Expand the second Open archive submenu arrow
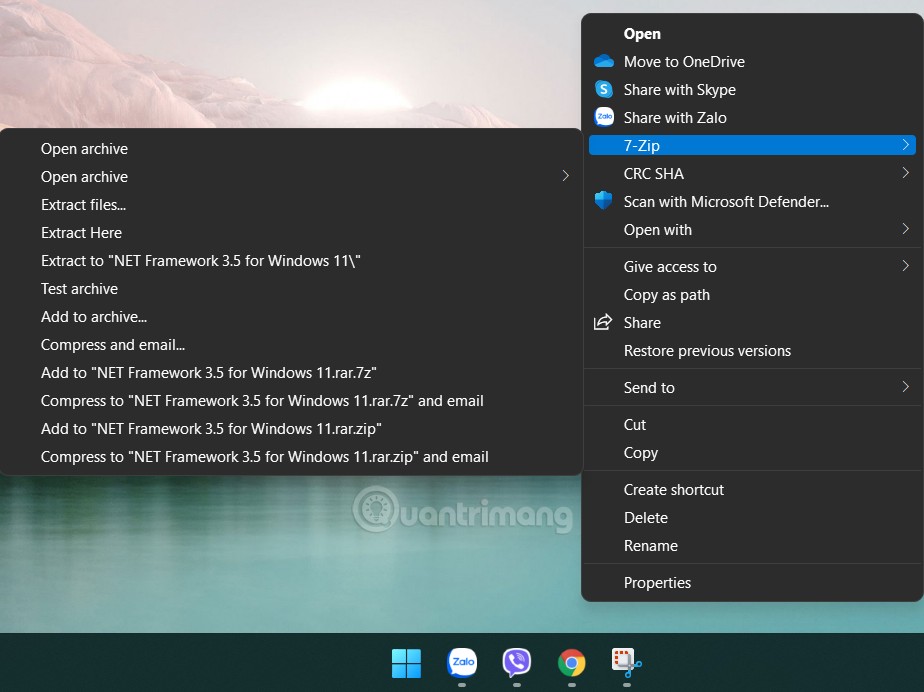This screenshot has height=692, width=924. click(565, 176)
